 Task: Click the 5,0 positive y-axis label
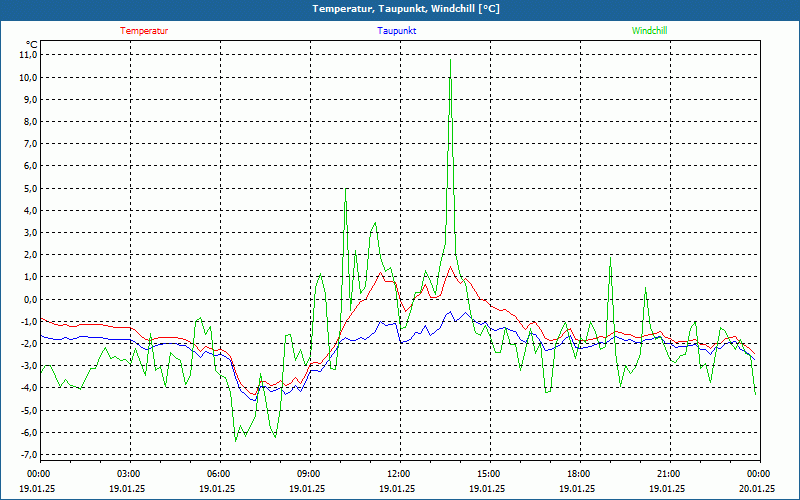tap(30, 188)
